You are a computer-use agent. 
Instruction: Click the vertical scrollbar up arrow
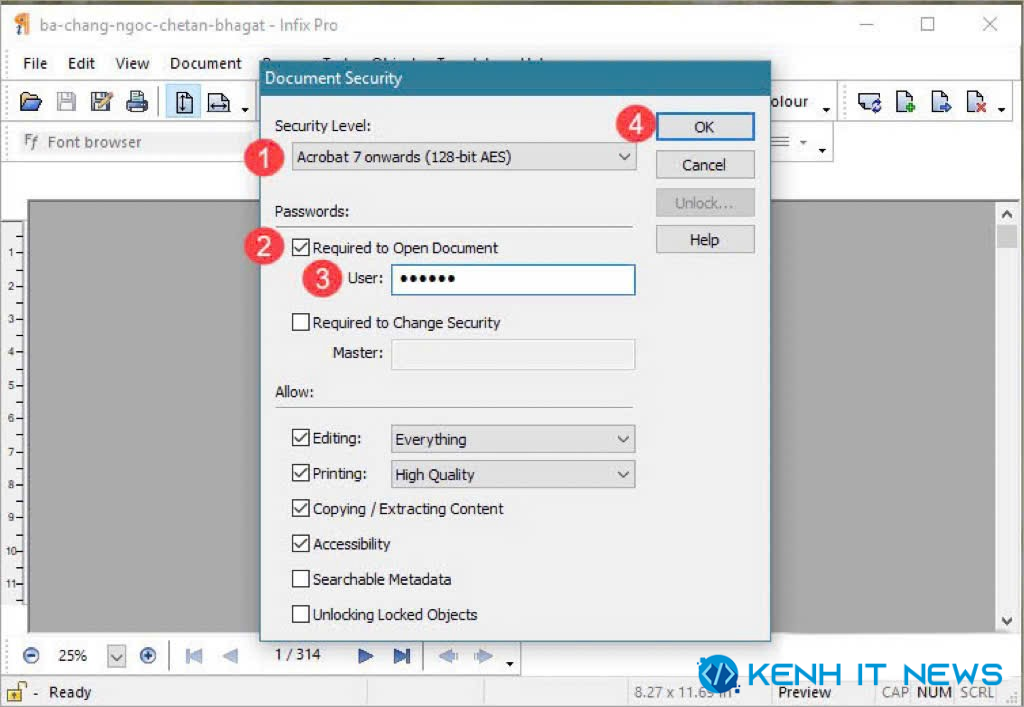pyautogui.click(x=1006, y=213)
